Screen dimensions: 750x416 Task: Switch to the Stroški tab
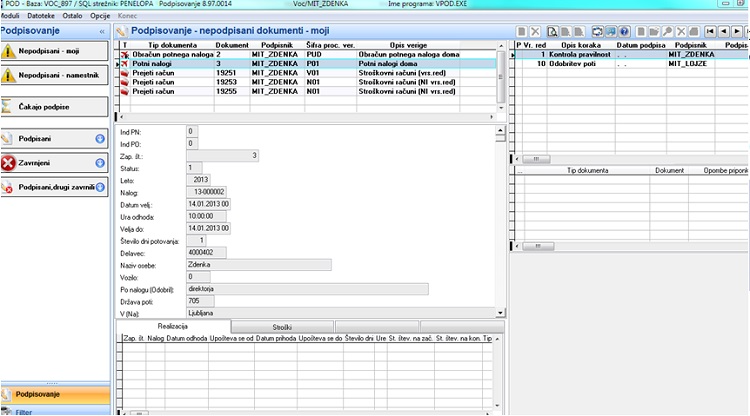[282, 327]
